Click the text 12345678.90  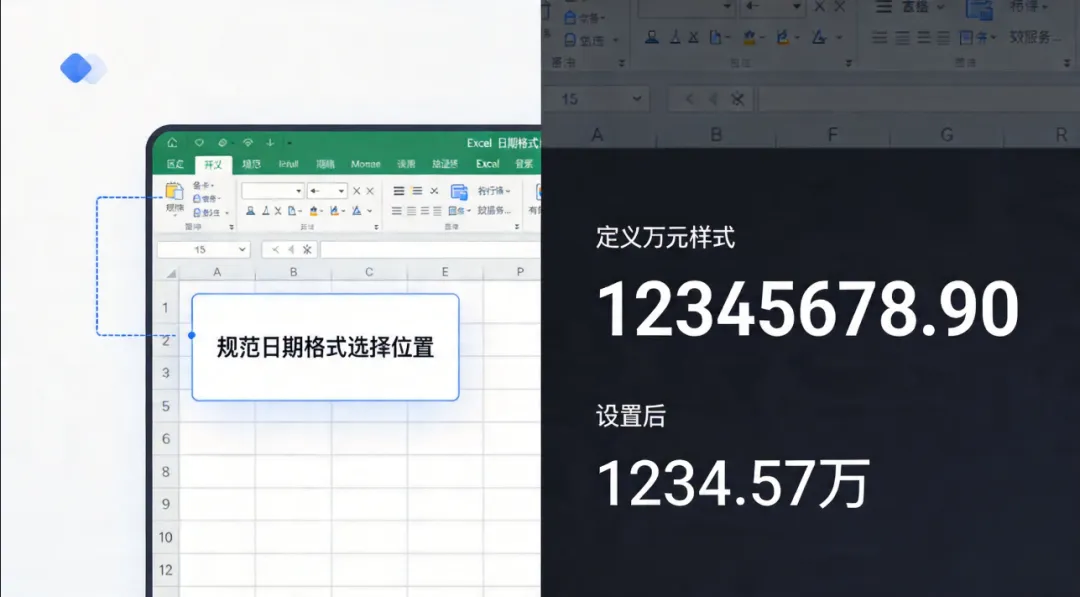807,309
